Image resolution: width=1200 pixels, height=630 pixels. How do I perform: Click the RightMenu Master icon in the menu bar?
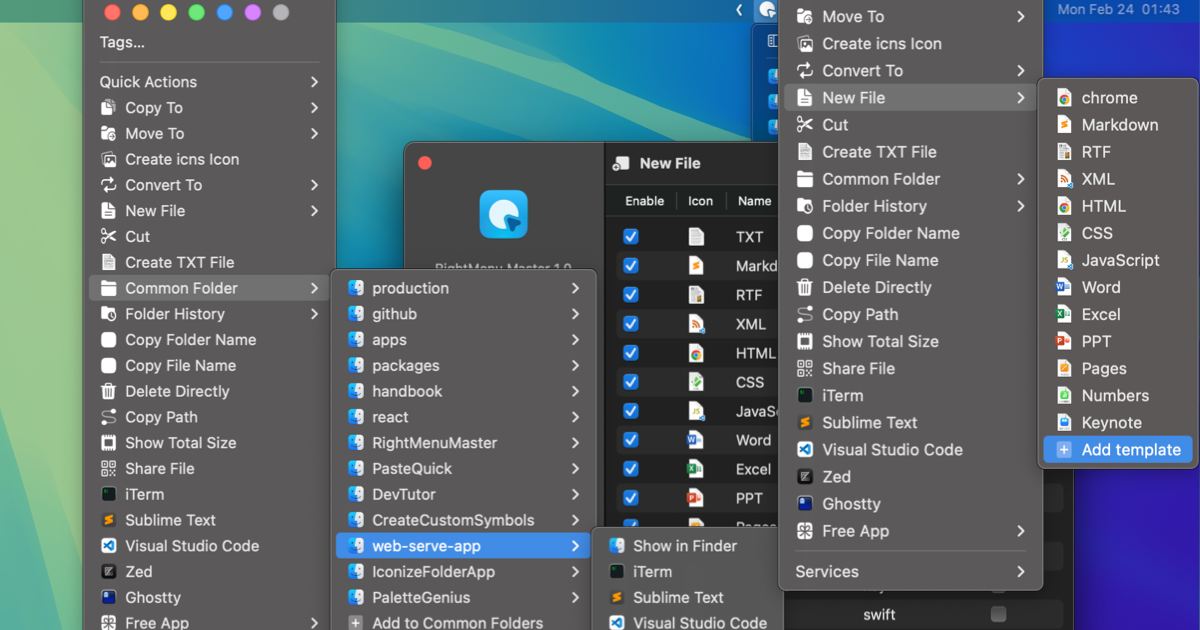pos(767,9)
